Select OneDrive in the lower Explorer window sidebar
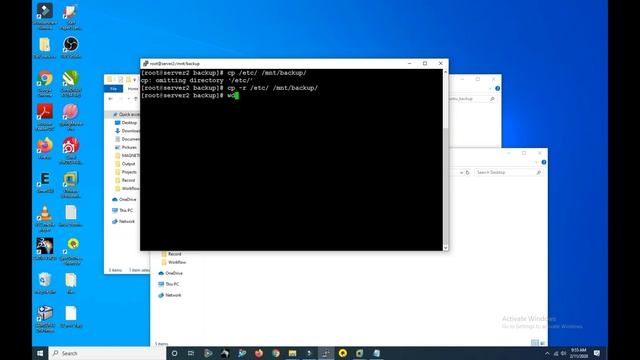This screenshot has height=360, width=640. coord(170,273)
